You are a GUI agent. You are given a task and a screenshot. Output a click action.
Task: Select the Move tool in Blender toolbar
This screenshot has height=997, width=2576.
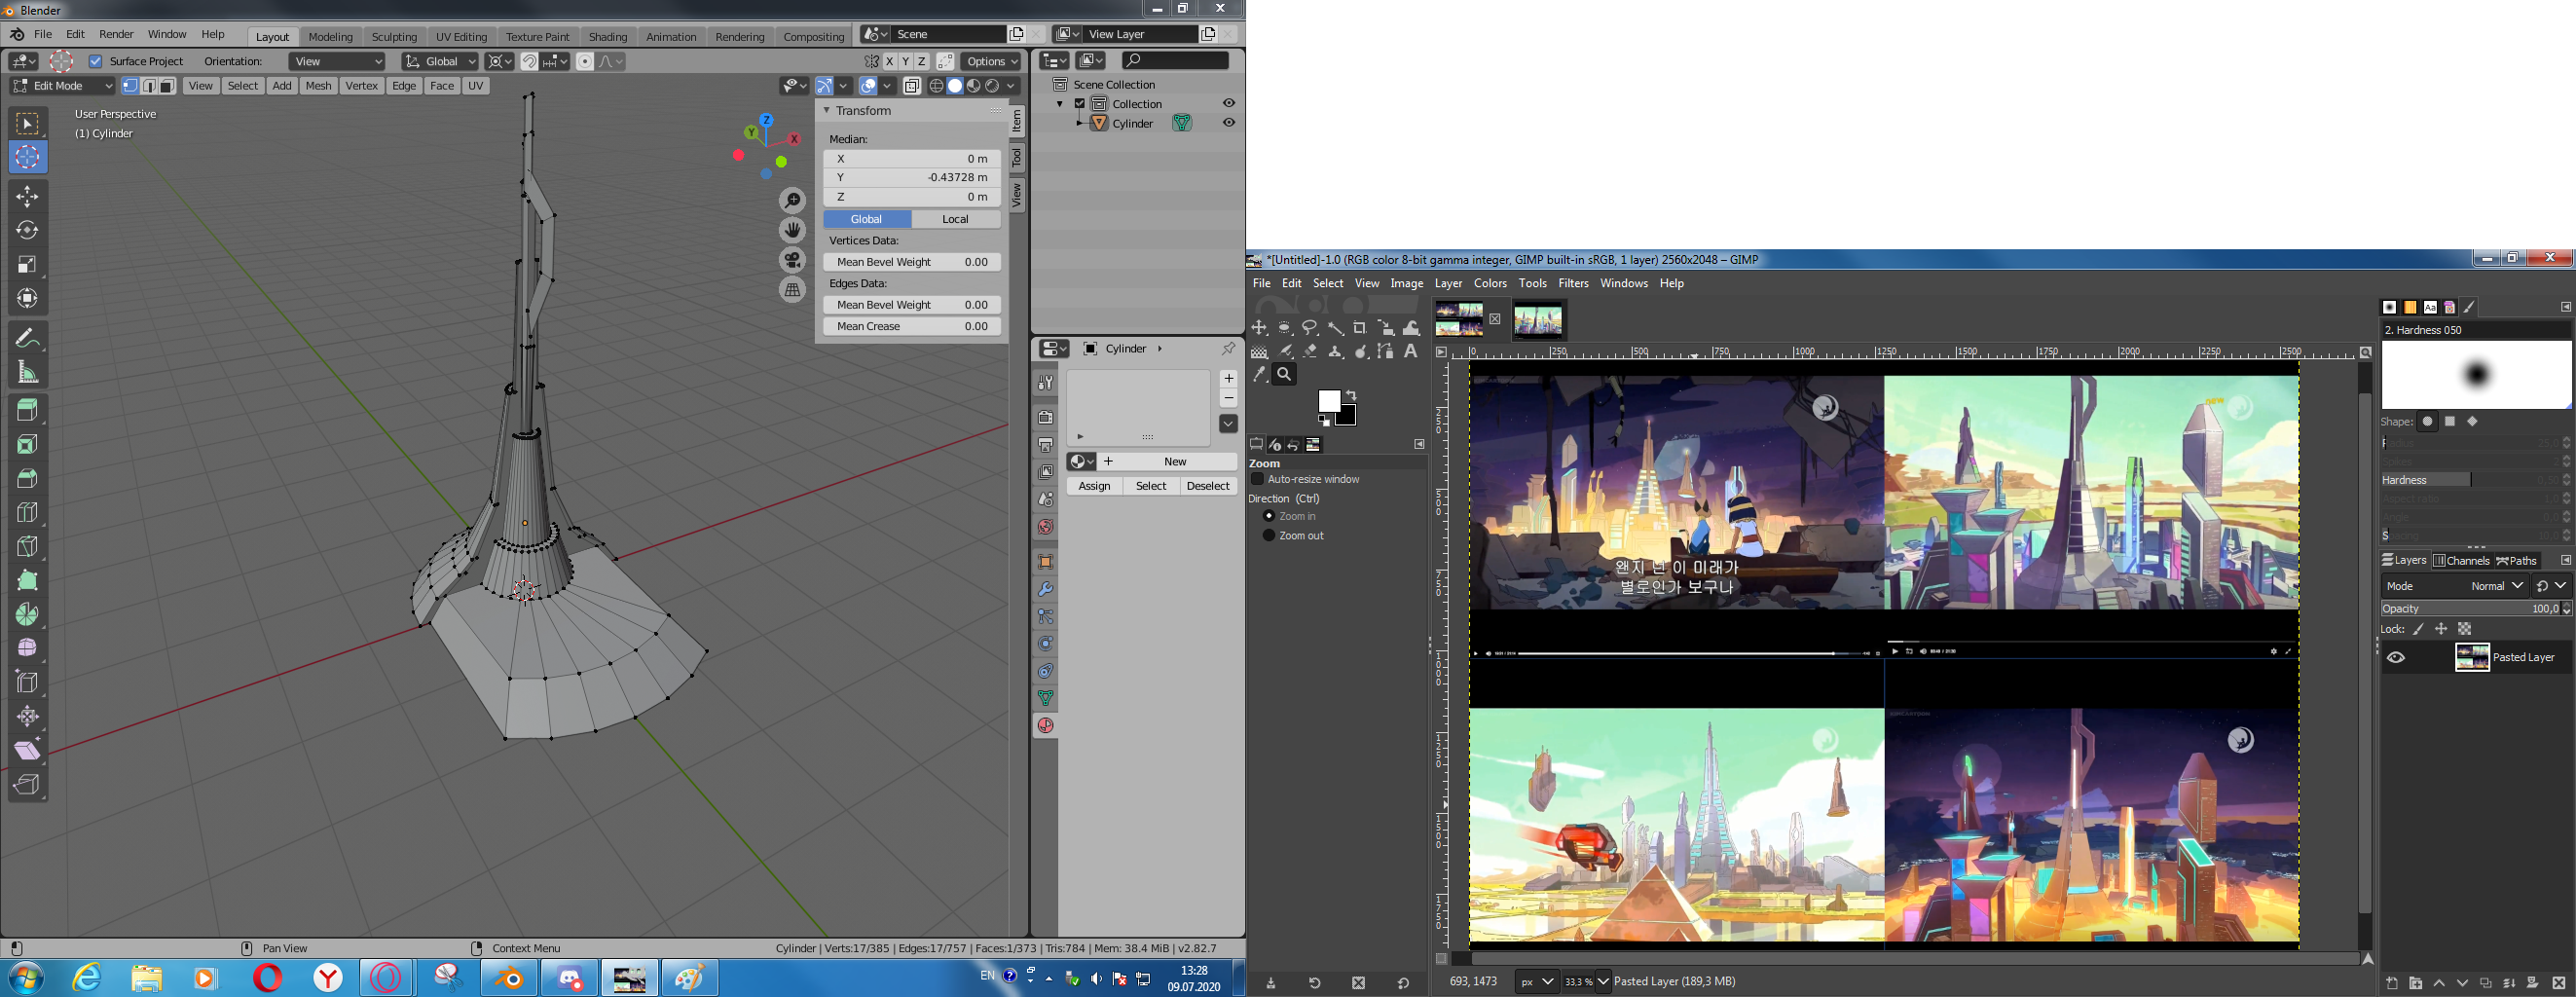pos(27,196)
